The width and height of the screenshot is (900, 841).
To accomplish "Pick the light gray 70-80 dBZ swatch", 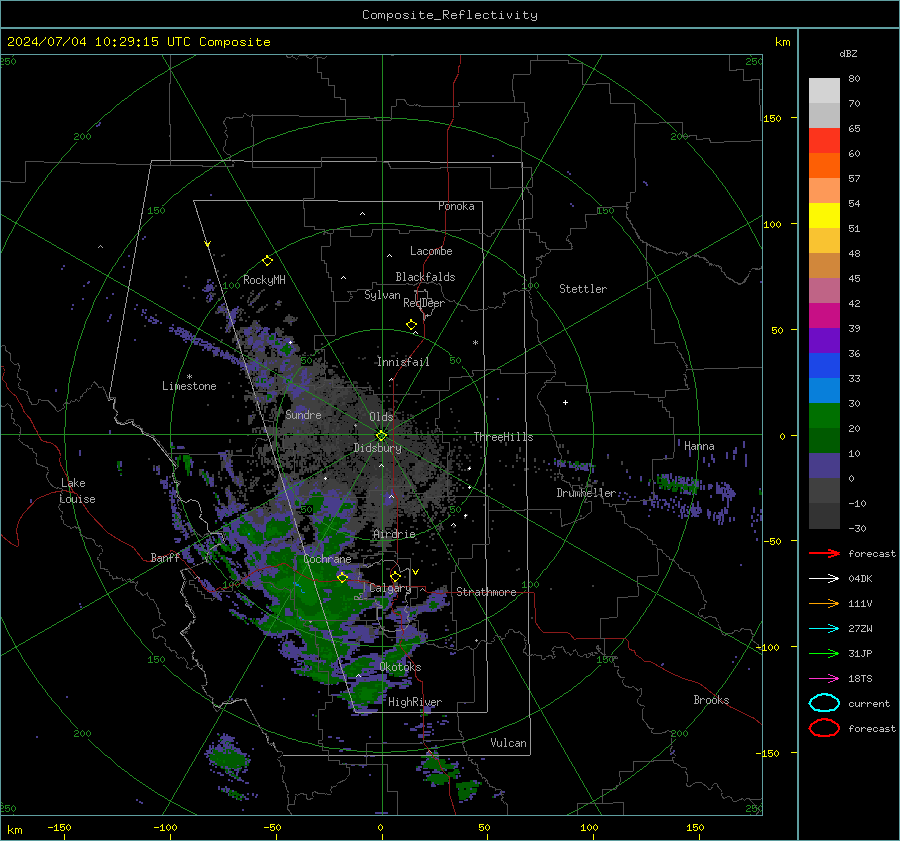I will [x=824, y=91].
